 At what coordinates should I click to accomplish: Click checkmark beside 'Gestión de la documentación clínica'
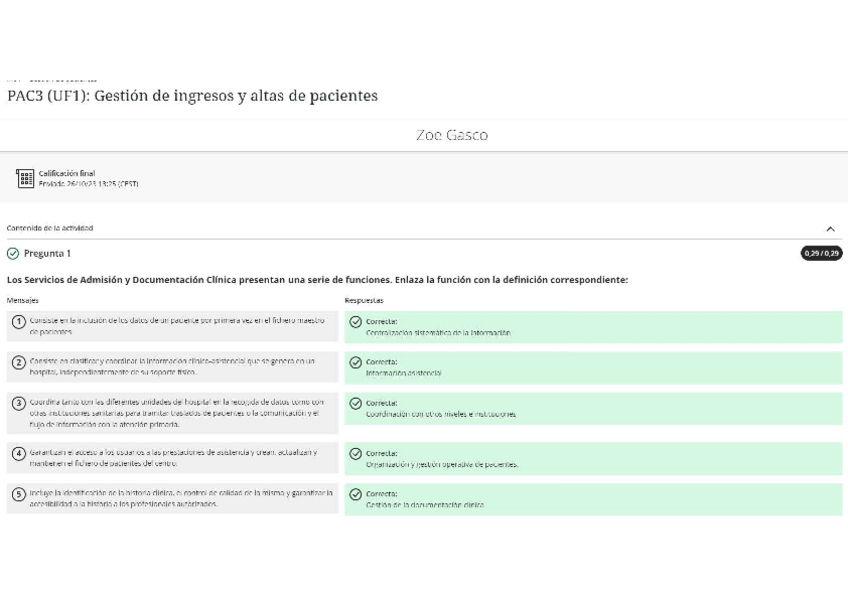(355, 495)
